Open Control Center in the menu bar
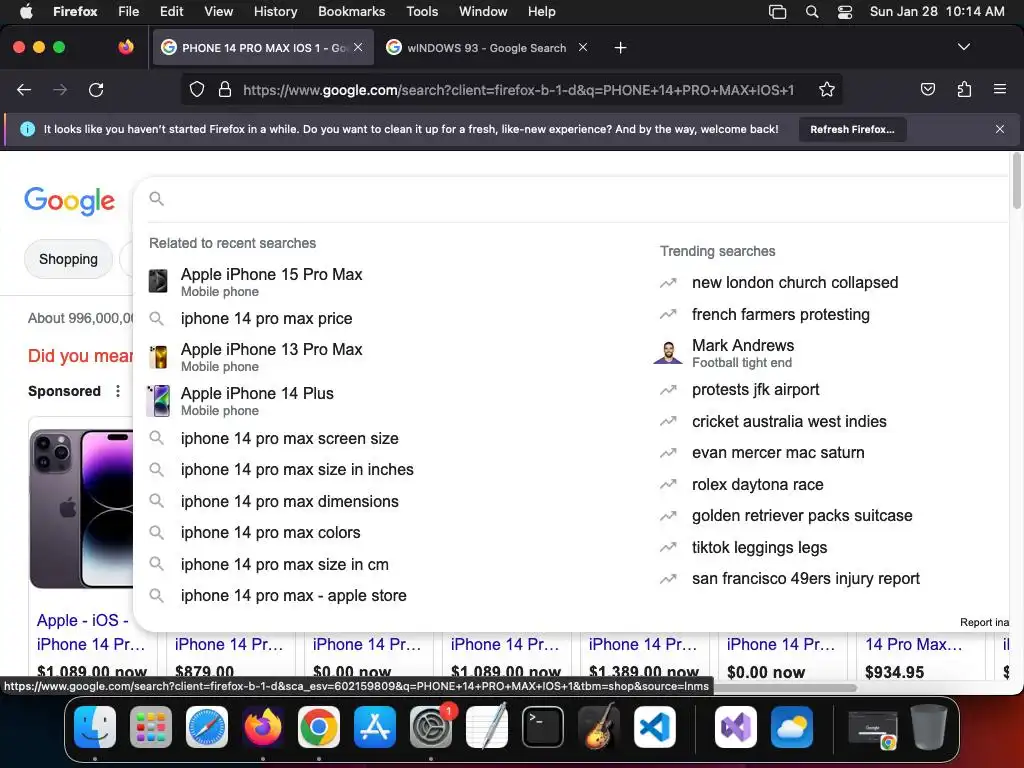The width and height of the screenshot is (1024, 768). click(844, 11)
